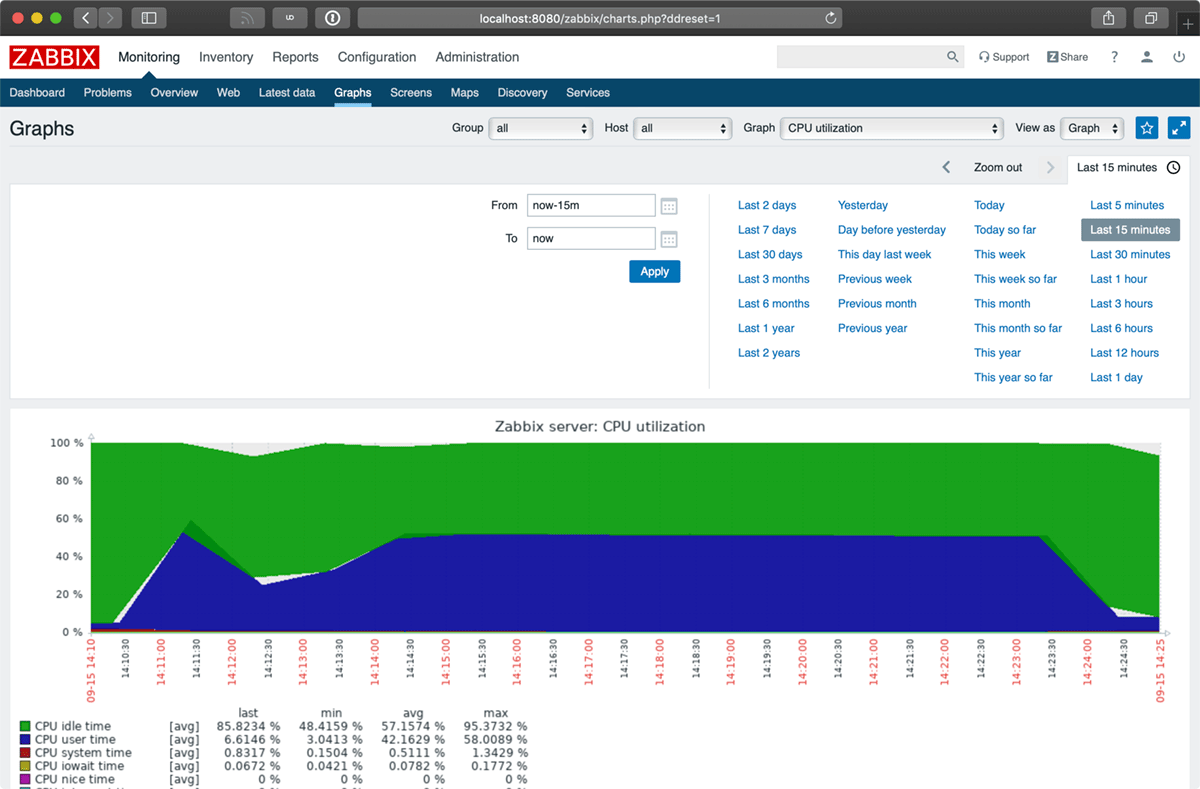This screenshot has height=789, width=1200.
Task: Select Last 1 hour range
Action: pos(1119,279)
